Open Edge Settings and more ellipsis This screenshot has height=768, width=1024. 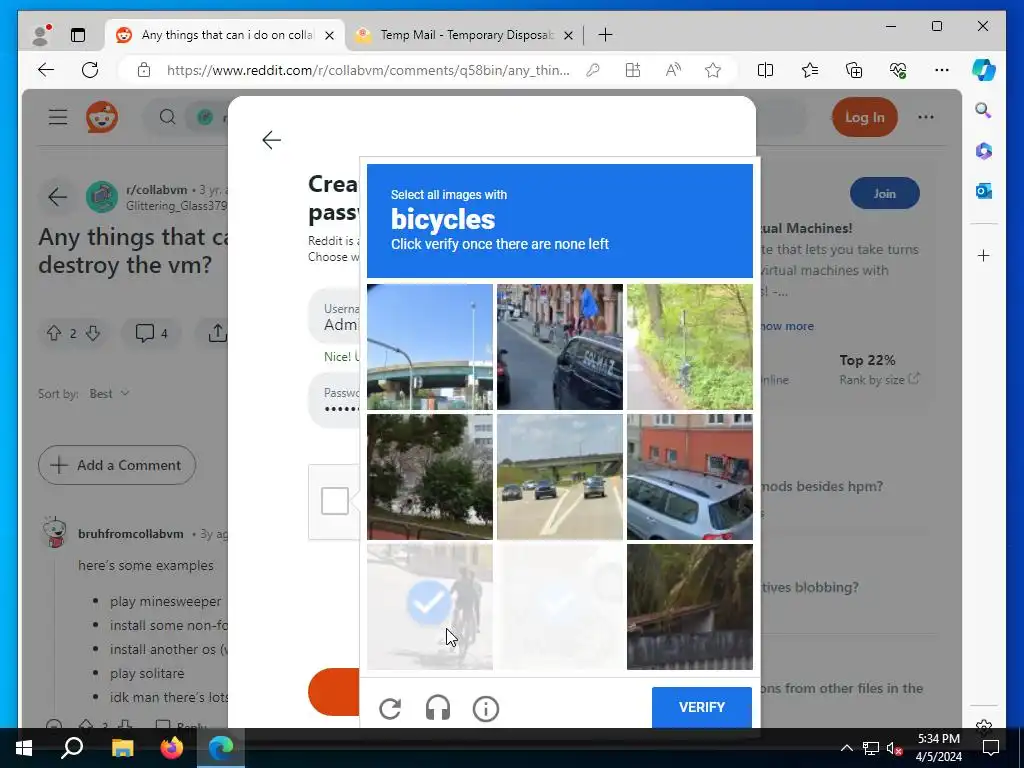pos(942,70)
